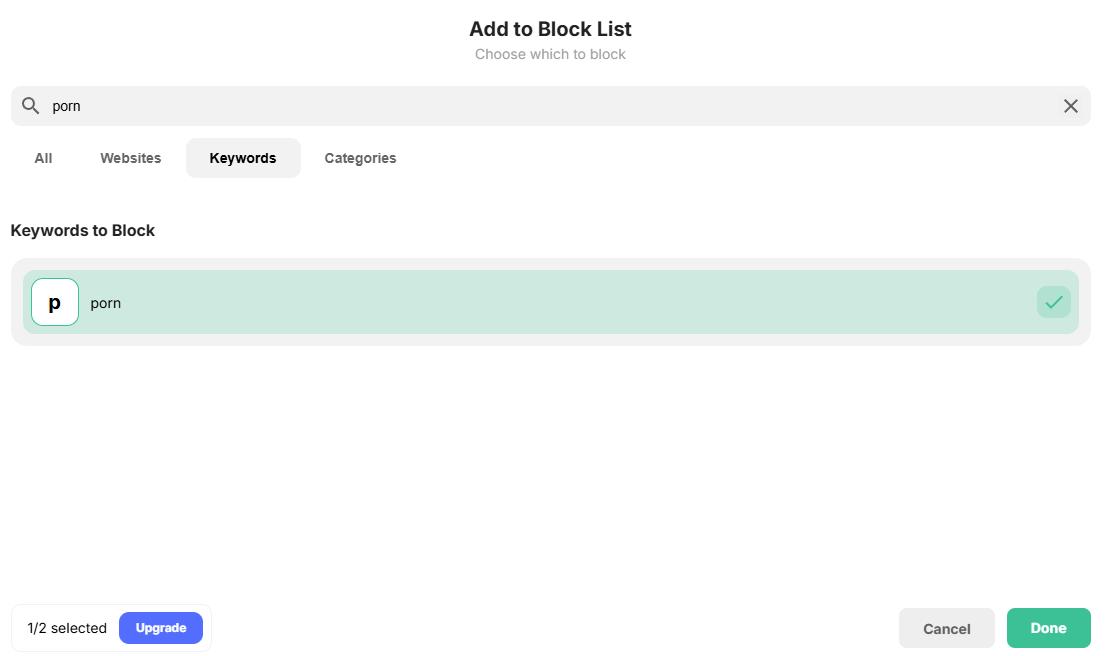Click the 'Choose which to block' subtitle
This screenshot has width=1107, height=656.
550,54
